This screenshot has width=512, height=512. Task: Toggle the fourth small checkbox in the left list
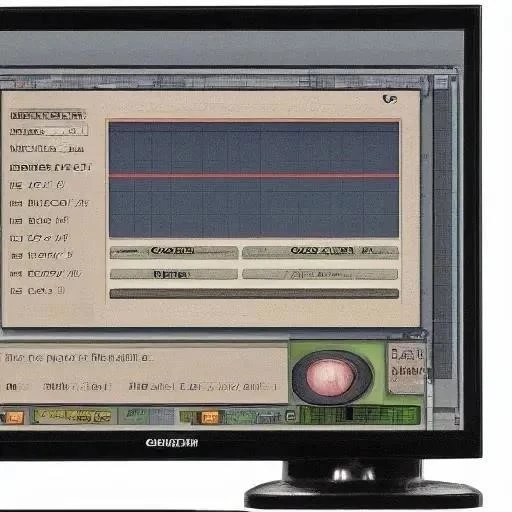[x=16, y=238]
